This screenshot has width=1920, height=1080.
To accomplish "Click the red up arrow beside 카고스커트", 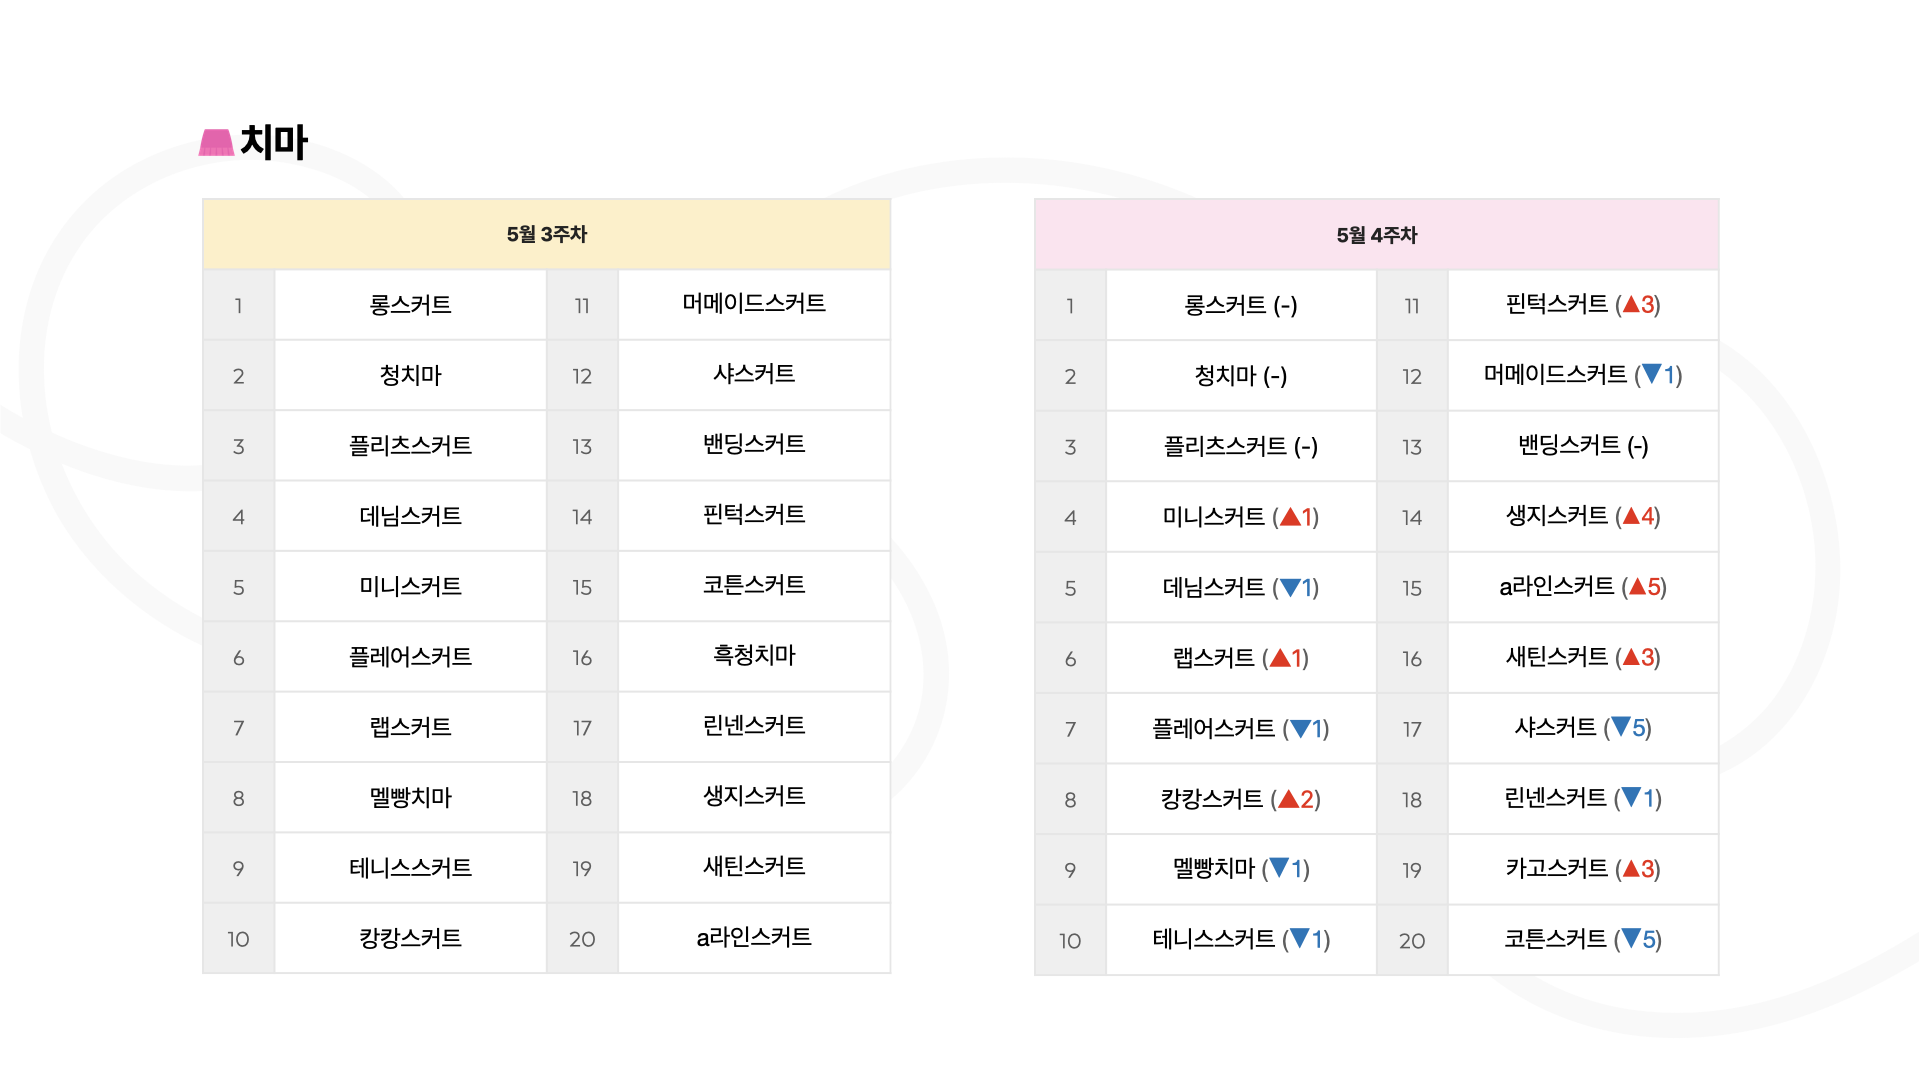I will coord(1631,868).
